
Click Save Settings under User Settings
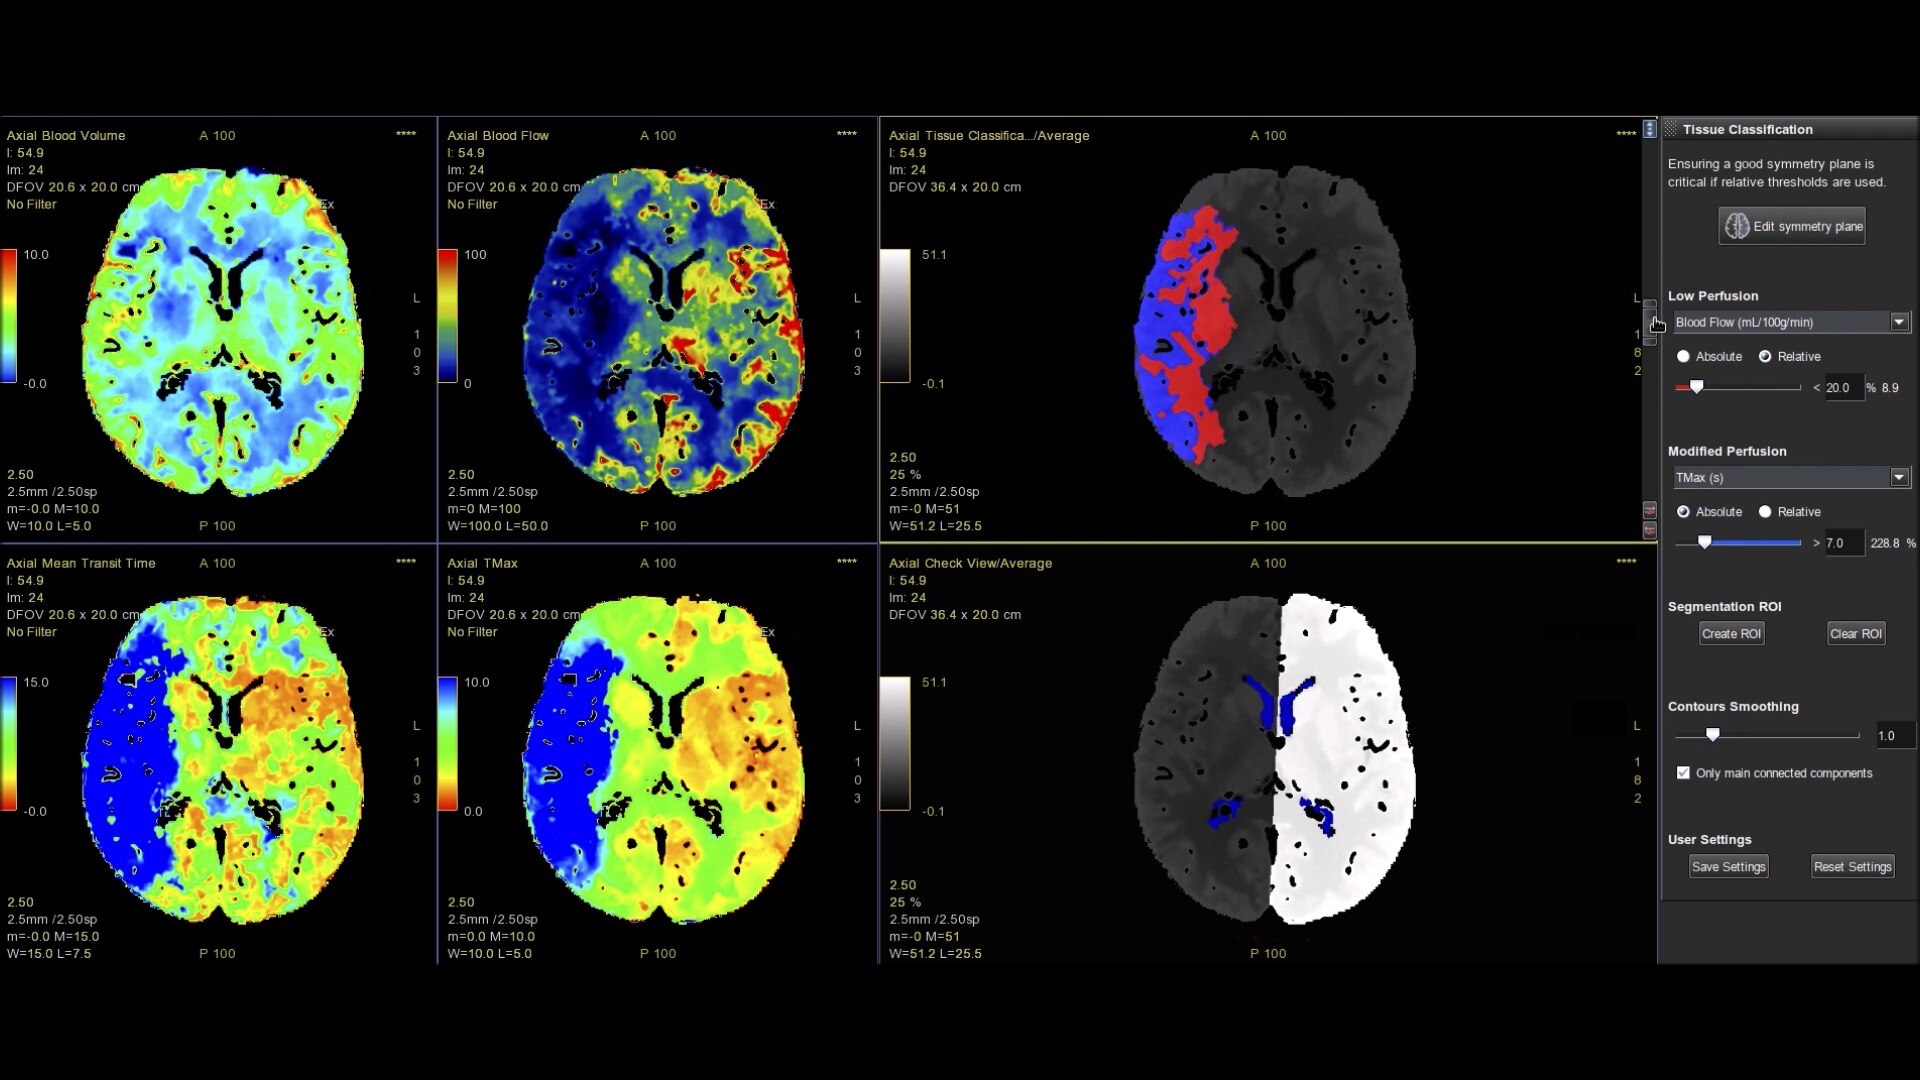(1728, 867)
